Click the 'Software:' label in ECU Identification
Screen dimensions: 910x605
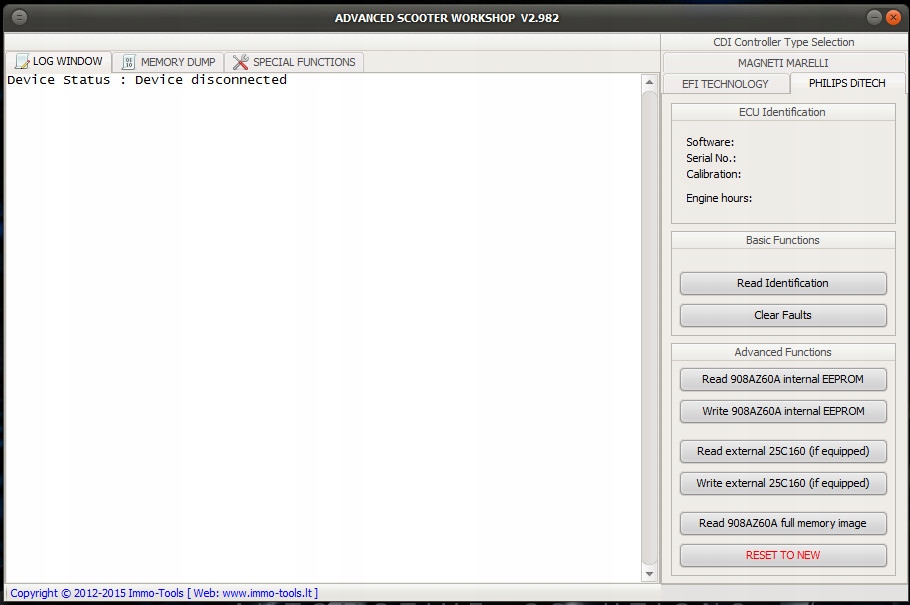pyautogui.click(x=710, y=142)
